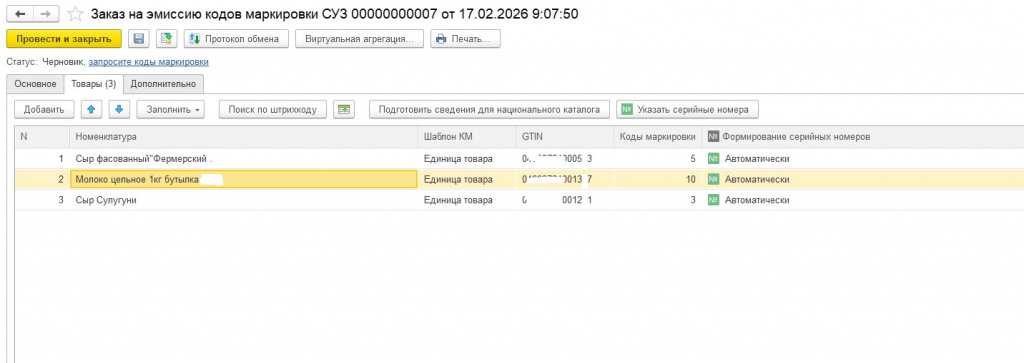1024x363 pixels.
Task: Click the Печать button
Action: click(465, 39)
